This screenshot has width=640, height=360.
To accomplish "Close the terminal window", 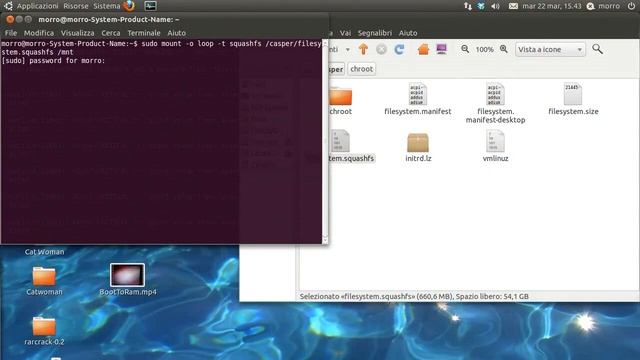I will [x=10, y=19].
